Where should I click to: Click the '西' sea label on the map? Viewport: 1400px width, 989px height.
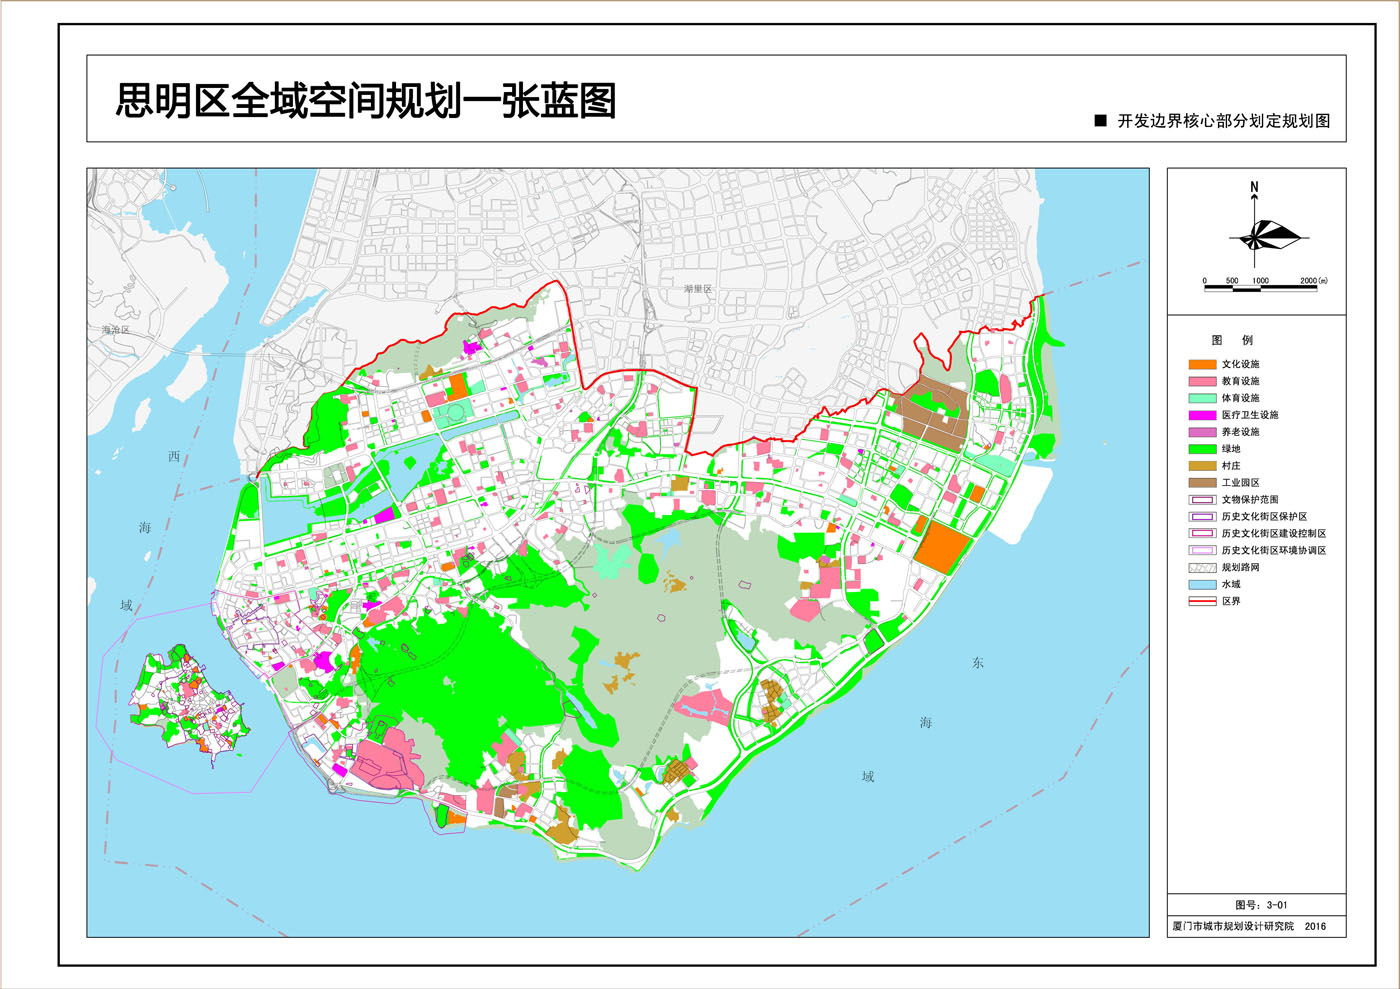point(174,456)
